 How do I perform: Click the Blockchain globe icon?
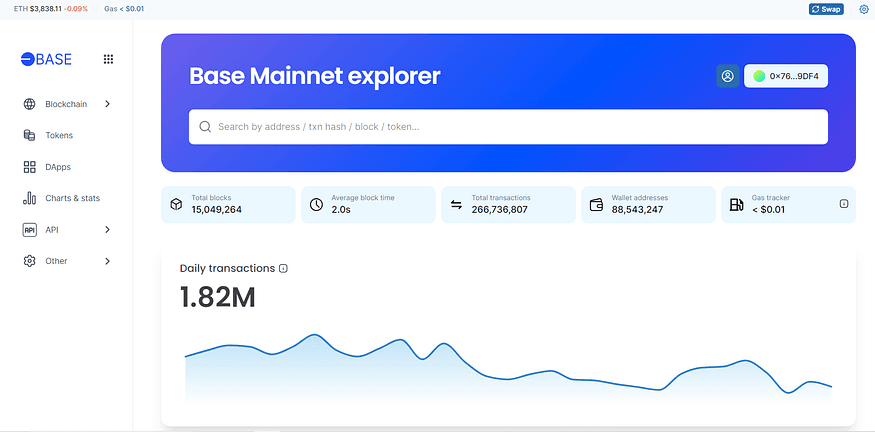coord(30,104)
